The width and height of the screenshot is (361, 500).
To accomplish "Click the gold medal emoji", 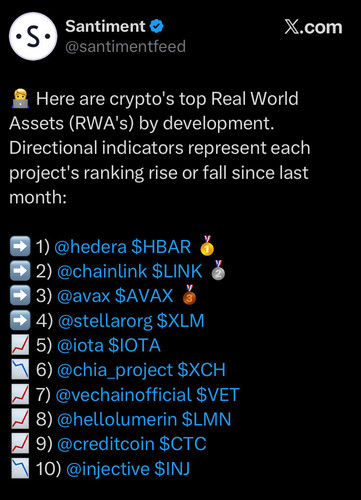I will pos(207,246).
